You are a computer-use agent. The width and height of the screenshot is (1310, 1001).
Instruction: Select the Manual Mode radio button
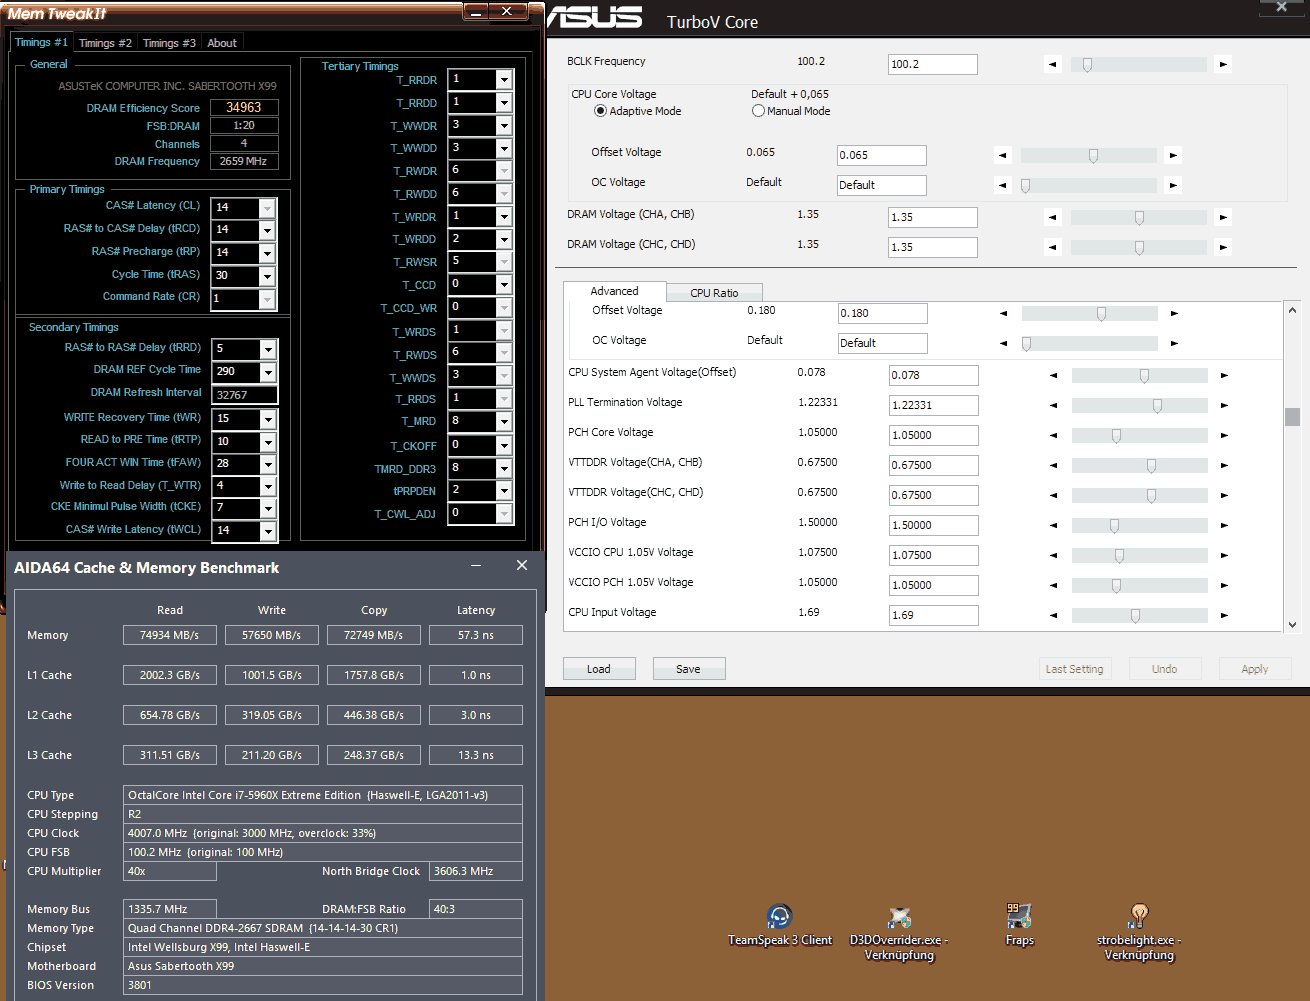[758, 111]
